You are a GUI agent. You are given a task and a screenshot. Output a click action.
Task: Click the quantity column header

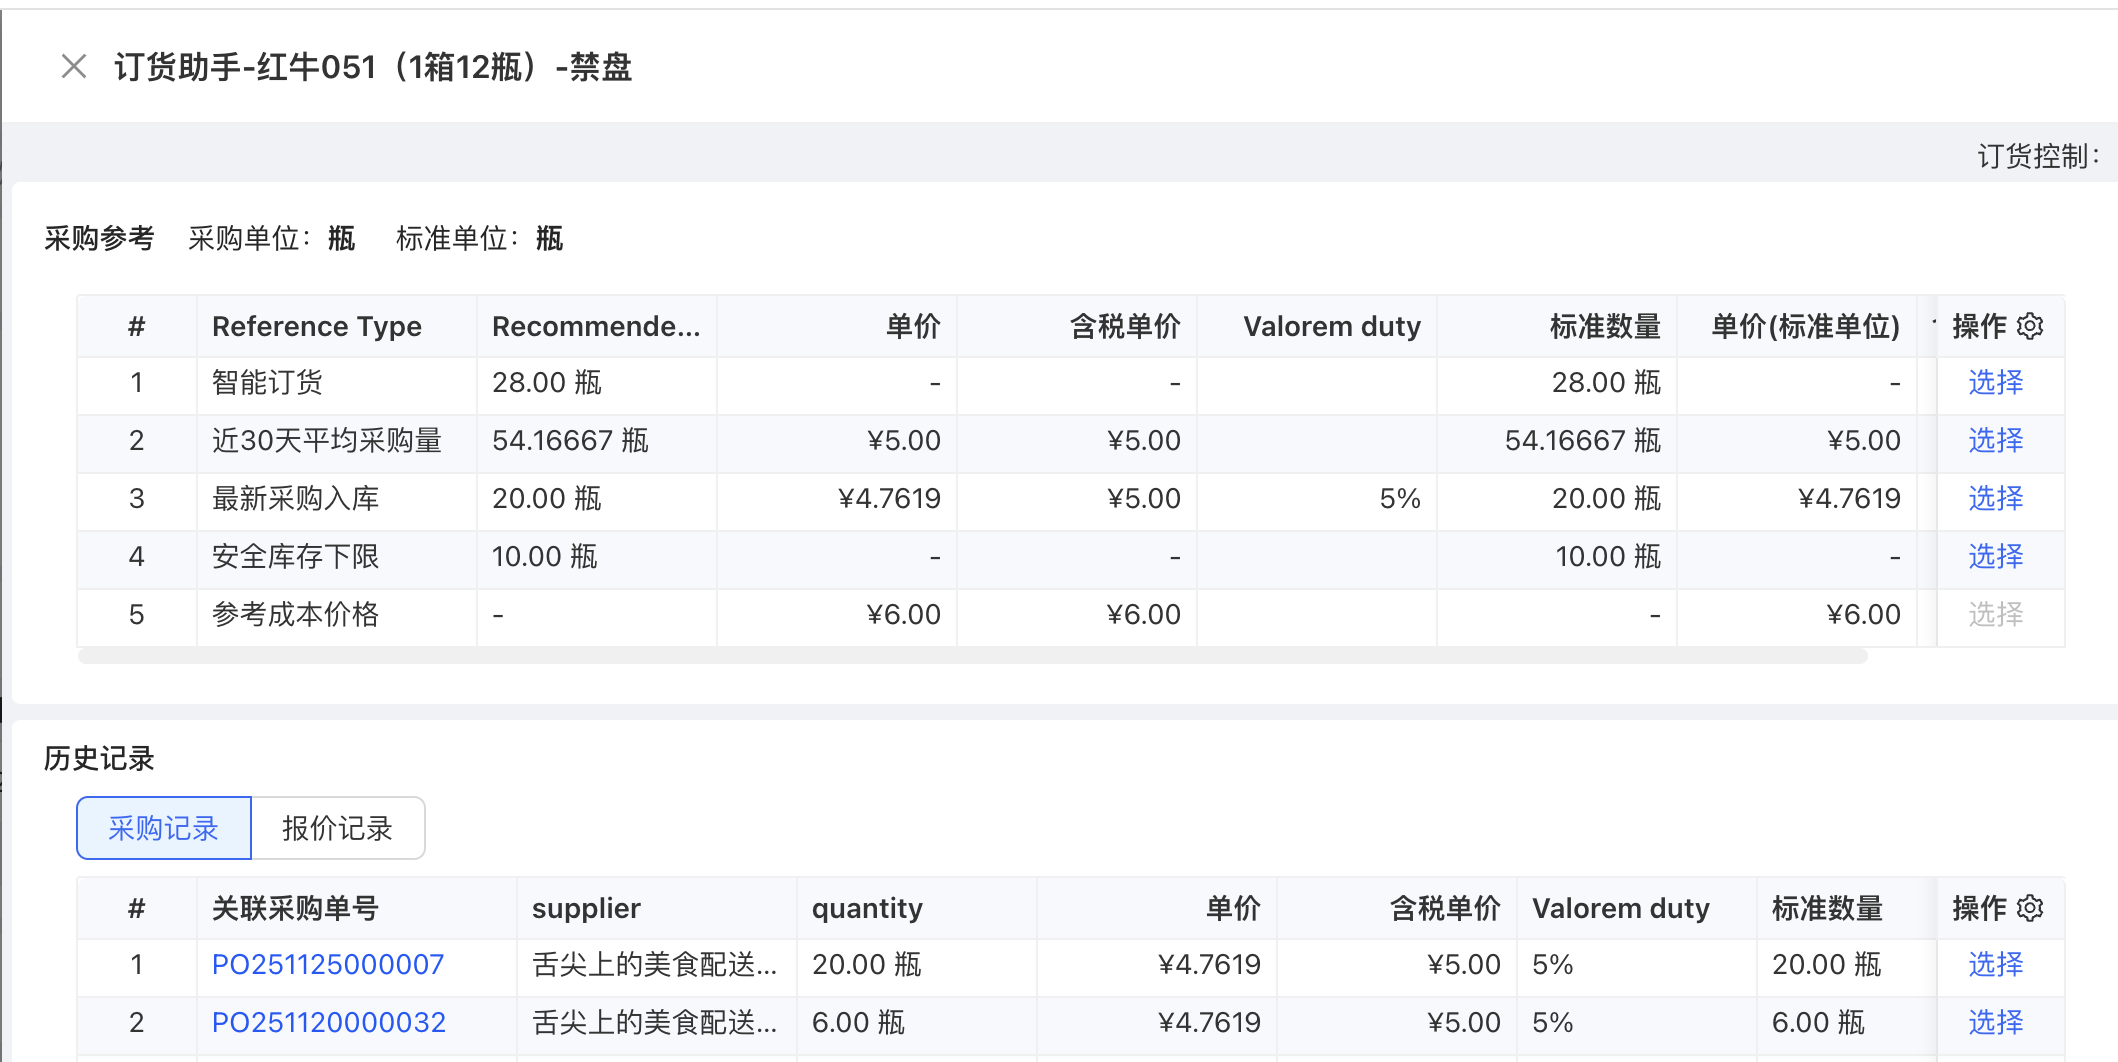[x=867, y=909]
